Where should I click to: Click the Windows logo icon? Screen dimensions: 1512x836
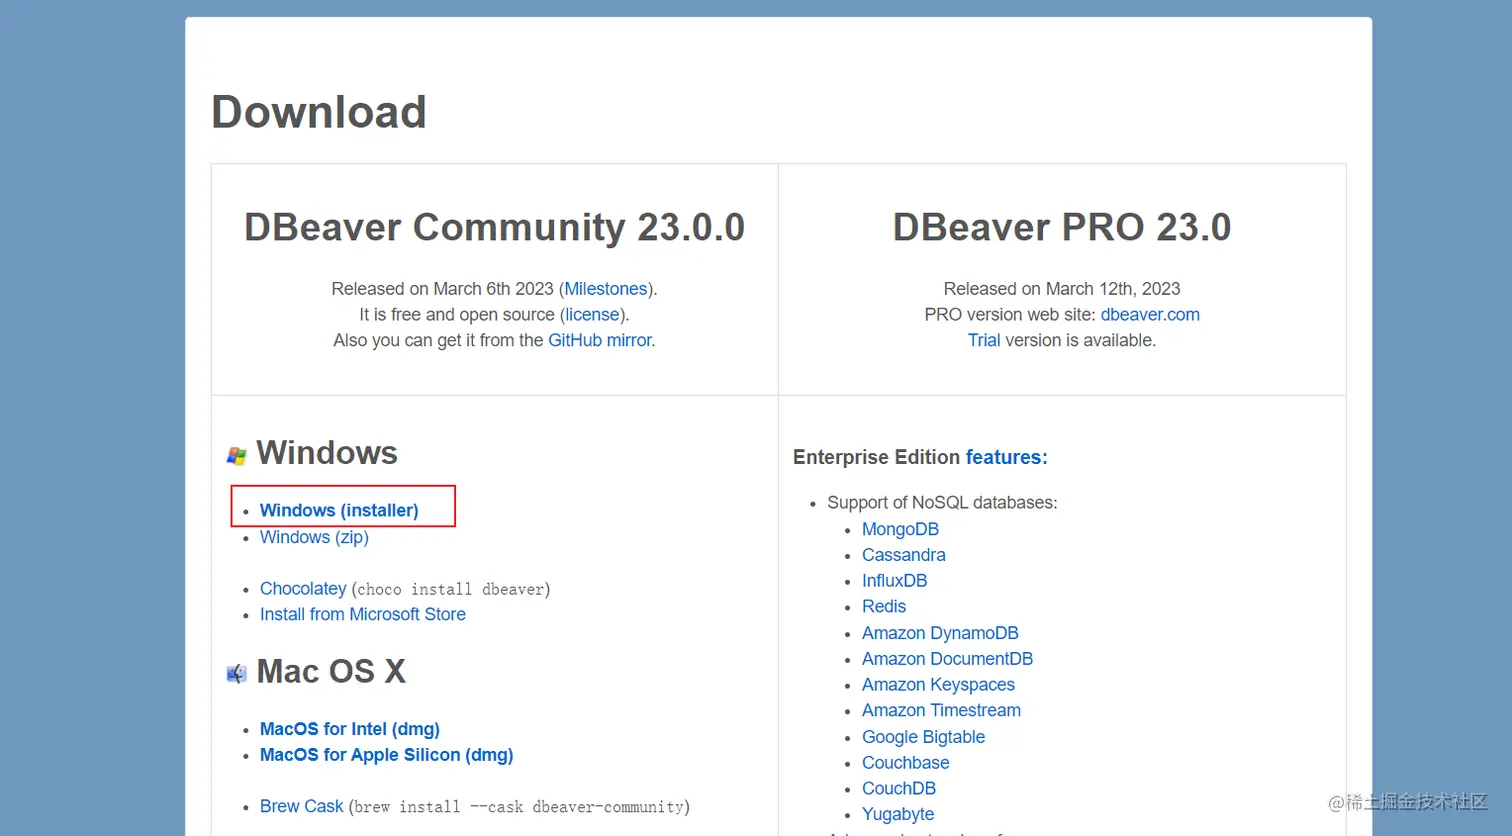236,456
